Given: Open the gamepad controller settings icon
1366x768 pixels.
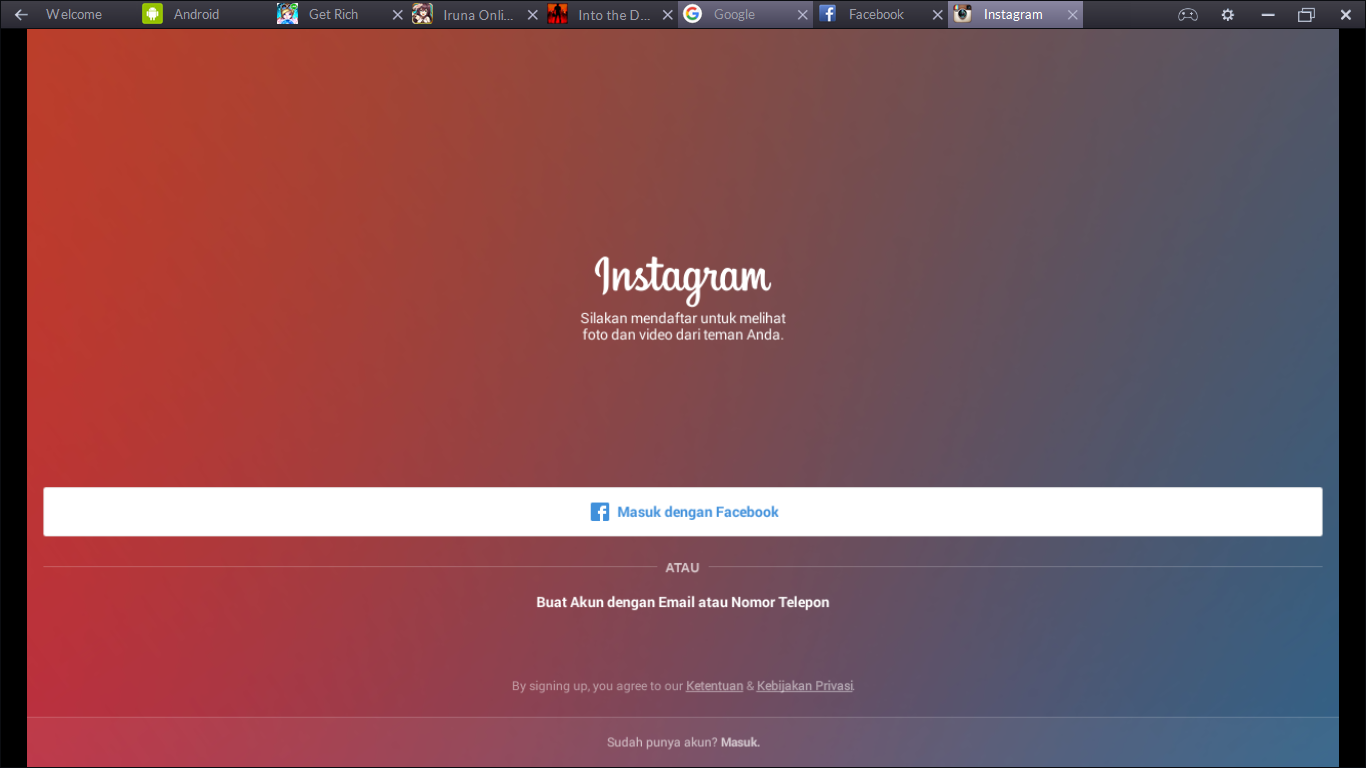Looking at the screenshot, I should tap(1187, 15).
